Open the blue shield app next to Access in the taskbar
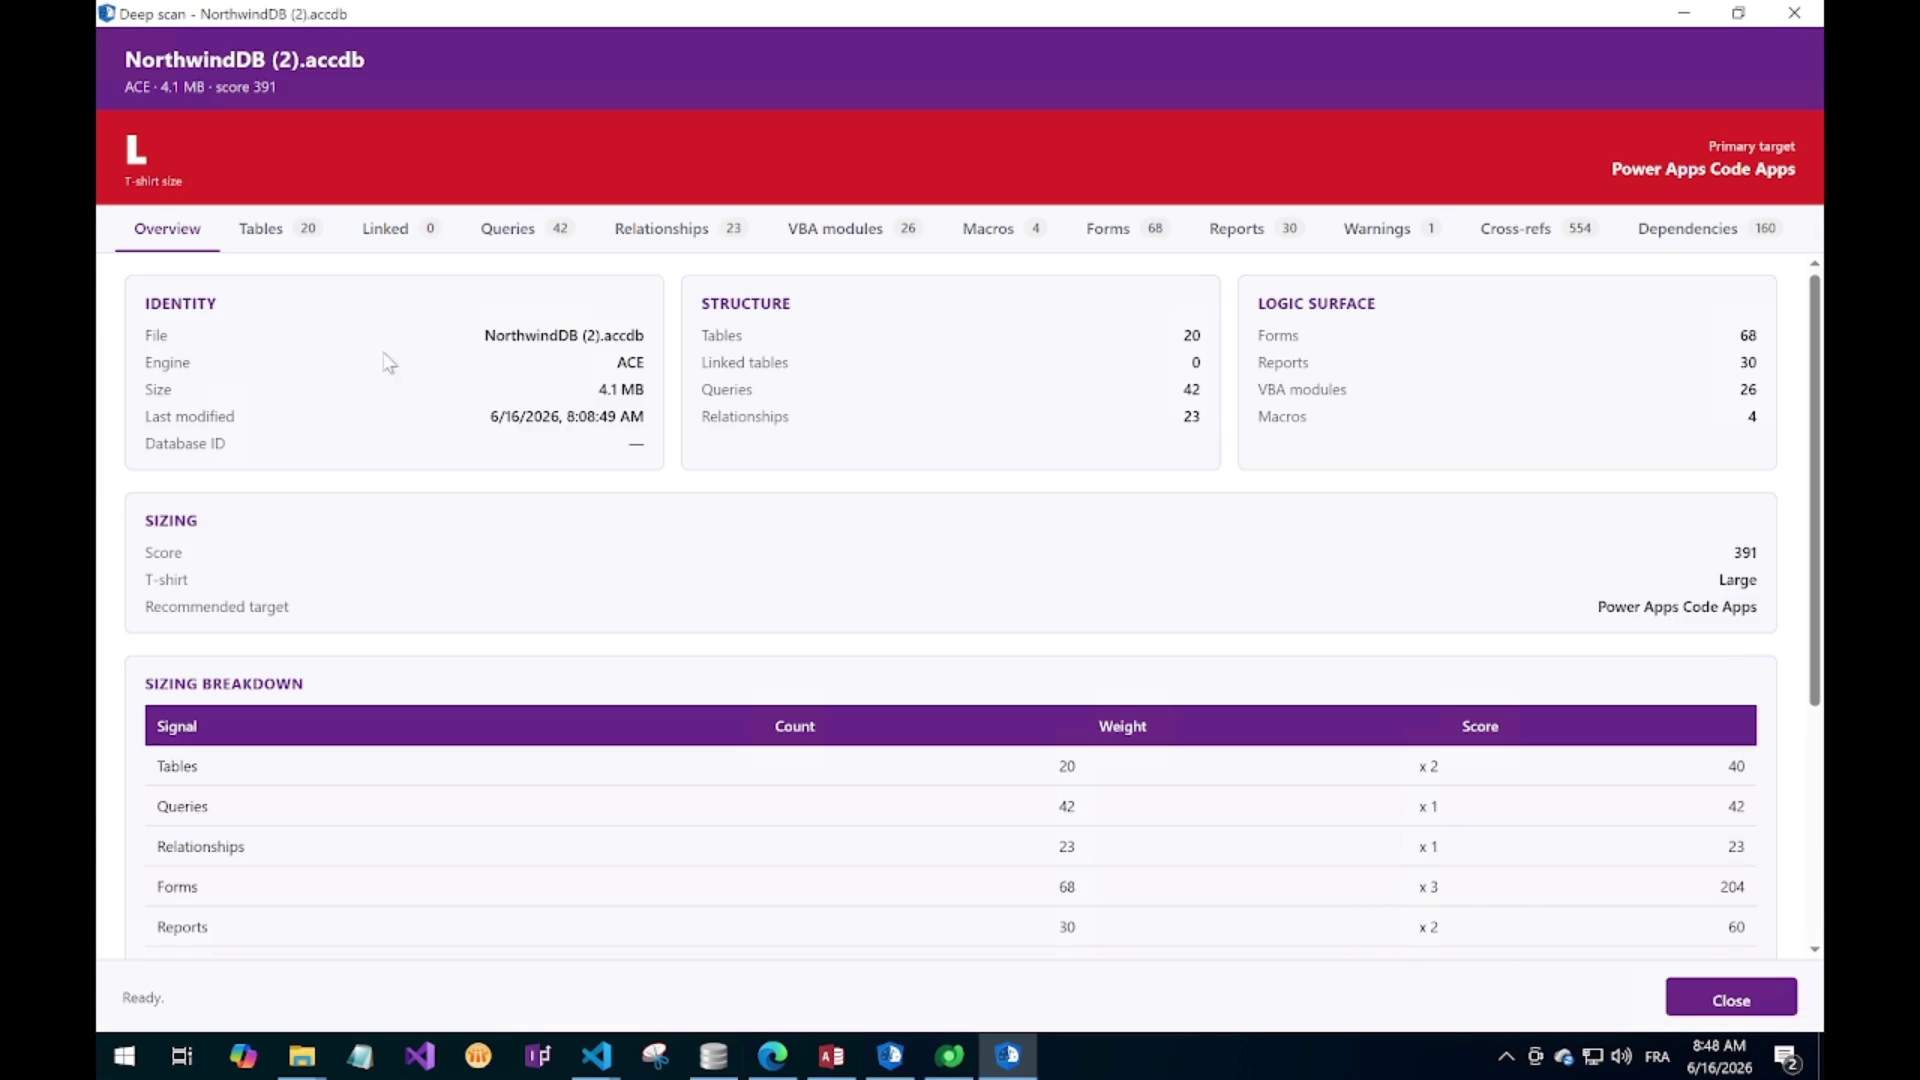Screen dimensions: 1920x1080 pyautogui.click(x=890, y=1056)
